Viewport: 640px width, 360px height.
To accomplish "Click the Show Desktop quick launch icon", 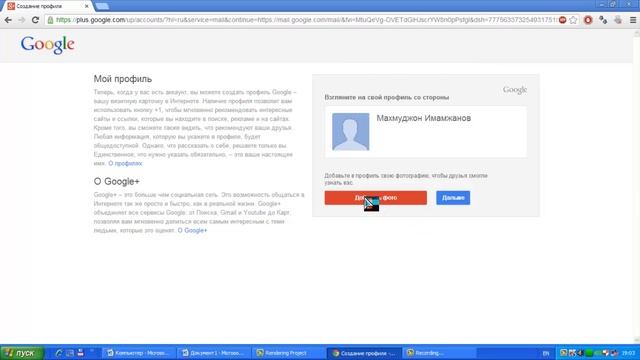I will (70, 353).
